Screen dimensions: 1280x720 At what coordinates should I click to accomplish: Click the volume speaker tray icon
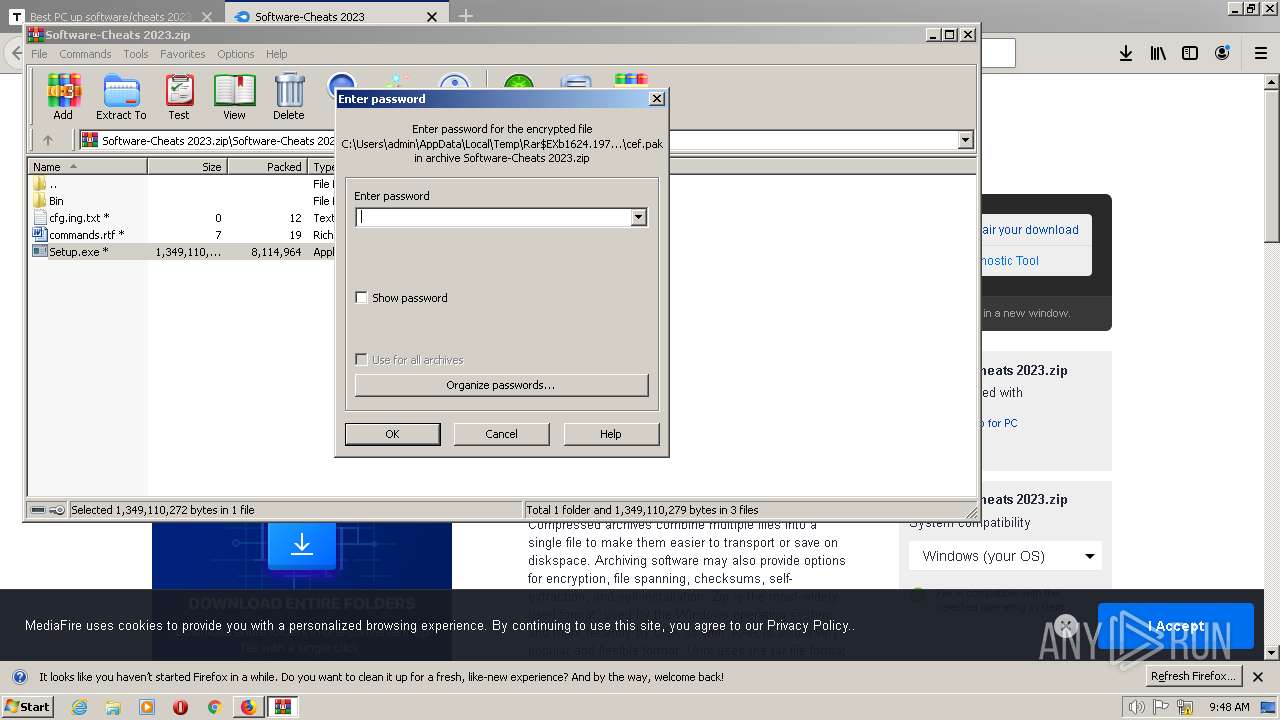(x=1137, y=707)
